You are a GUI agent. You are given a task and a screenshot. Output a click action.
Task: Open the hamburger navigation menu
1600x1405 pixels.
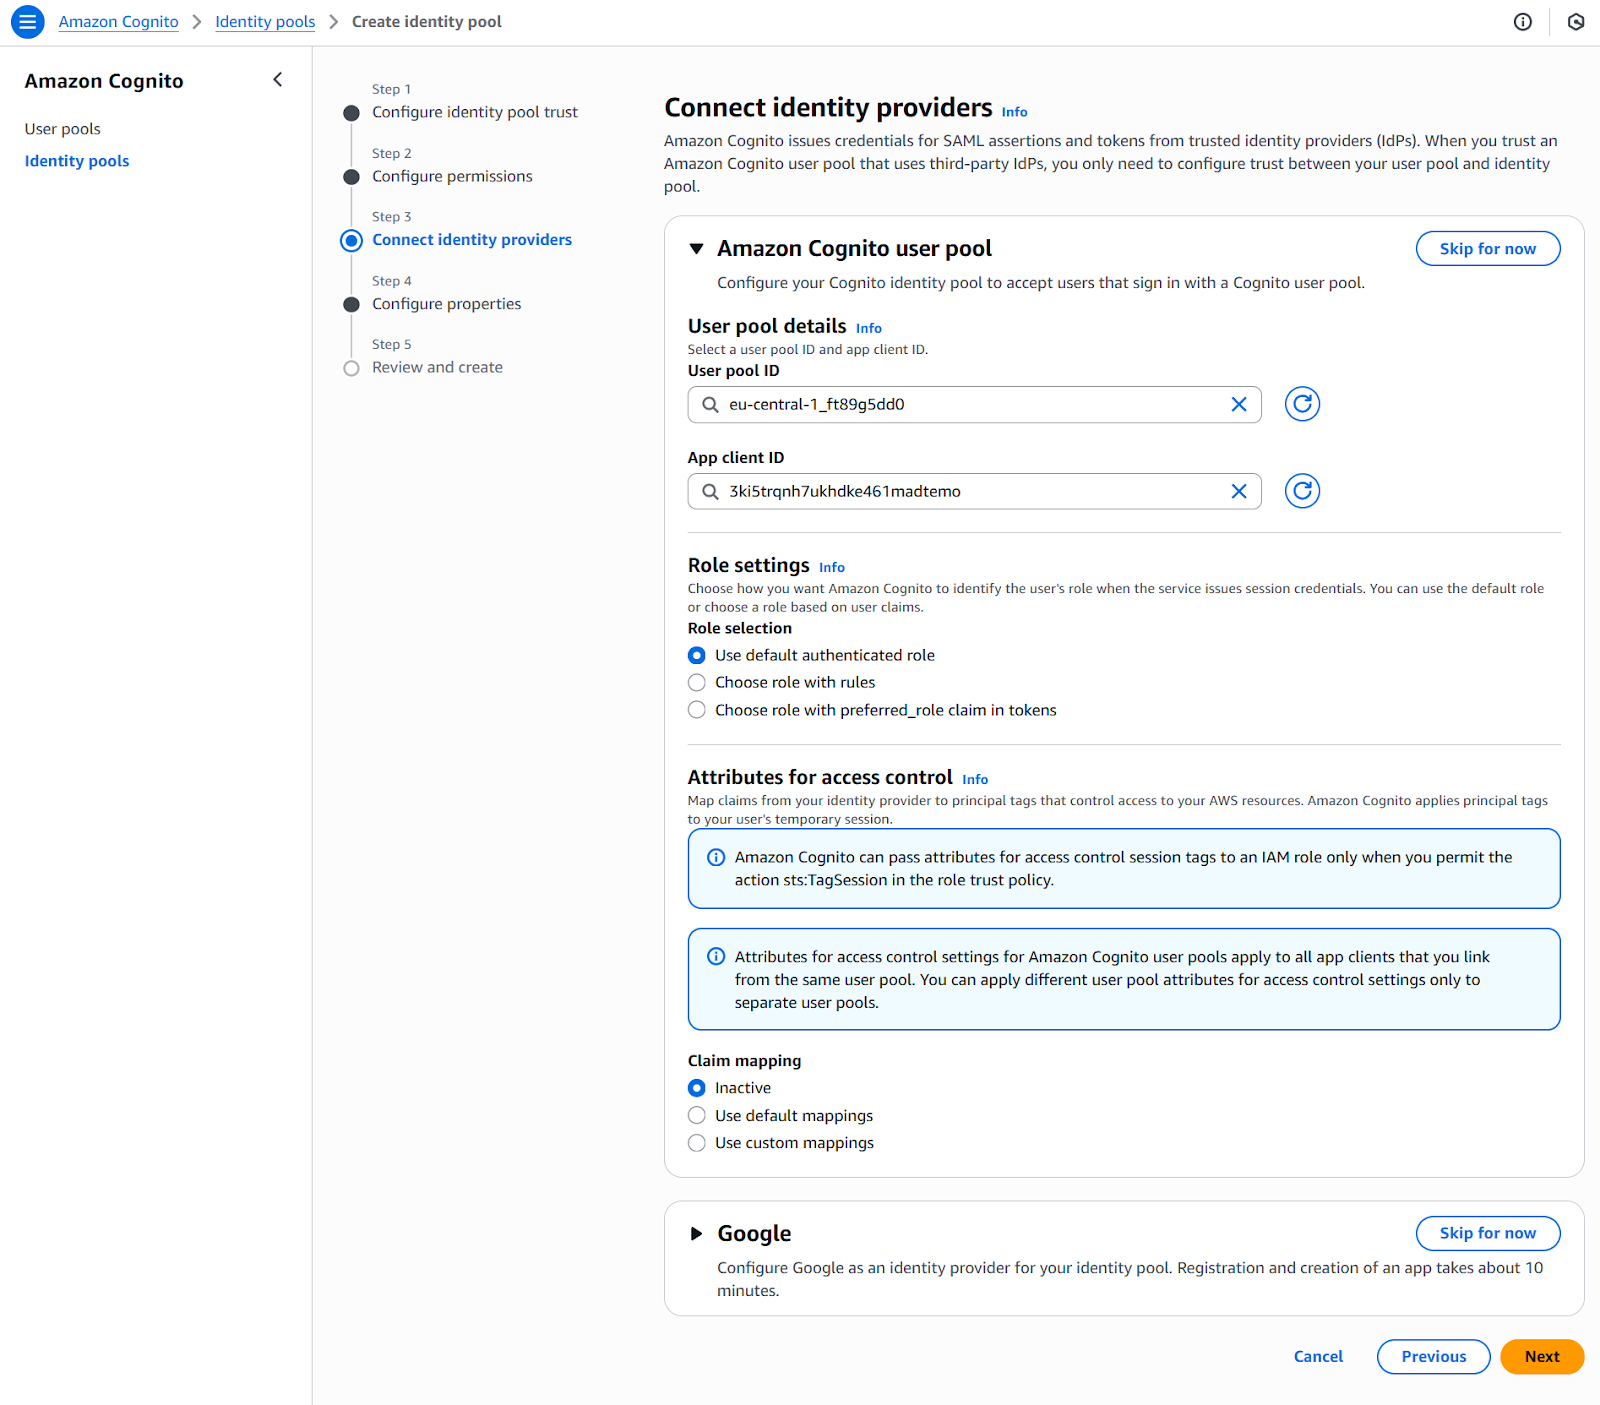point(27,21)
